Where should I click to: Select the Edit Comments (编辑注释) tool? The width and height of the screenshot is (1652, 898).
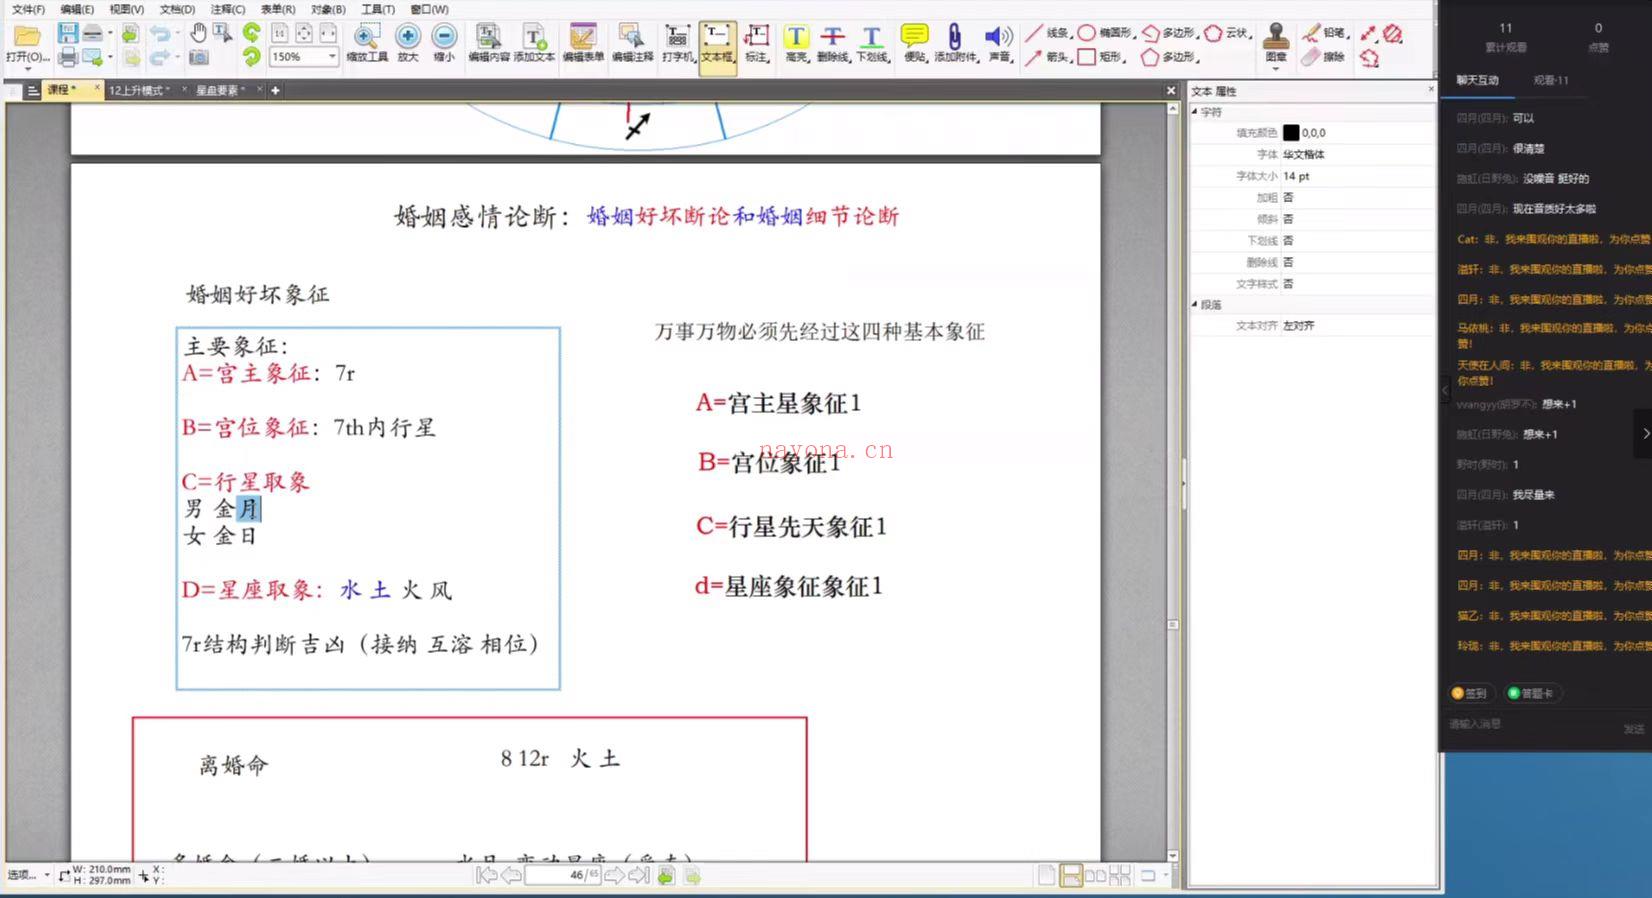[x=632, y=43]
